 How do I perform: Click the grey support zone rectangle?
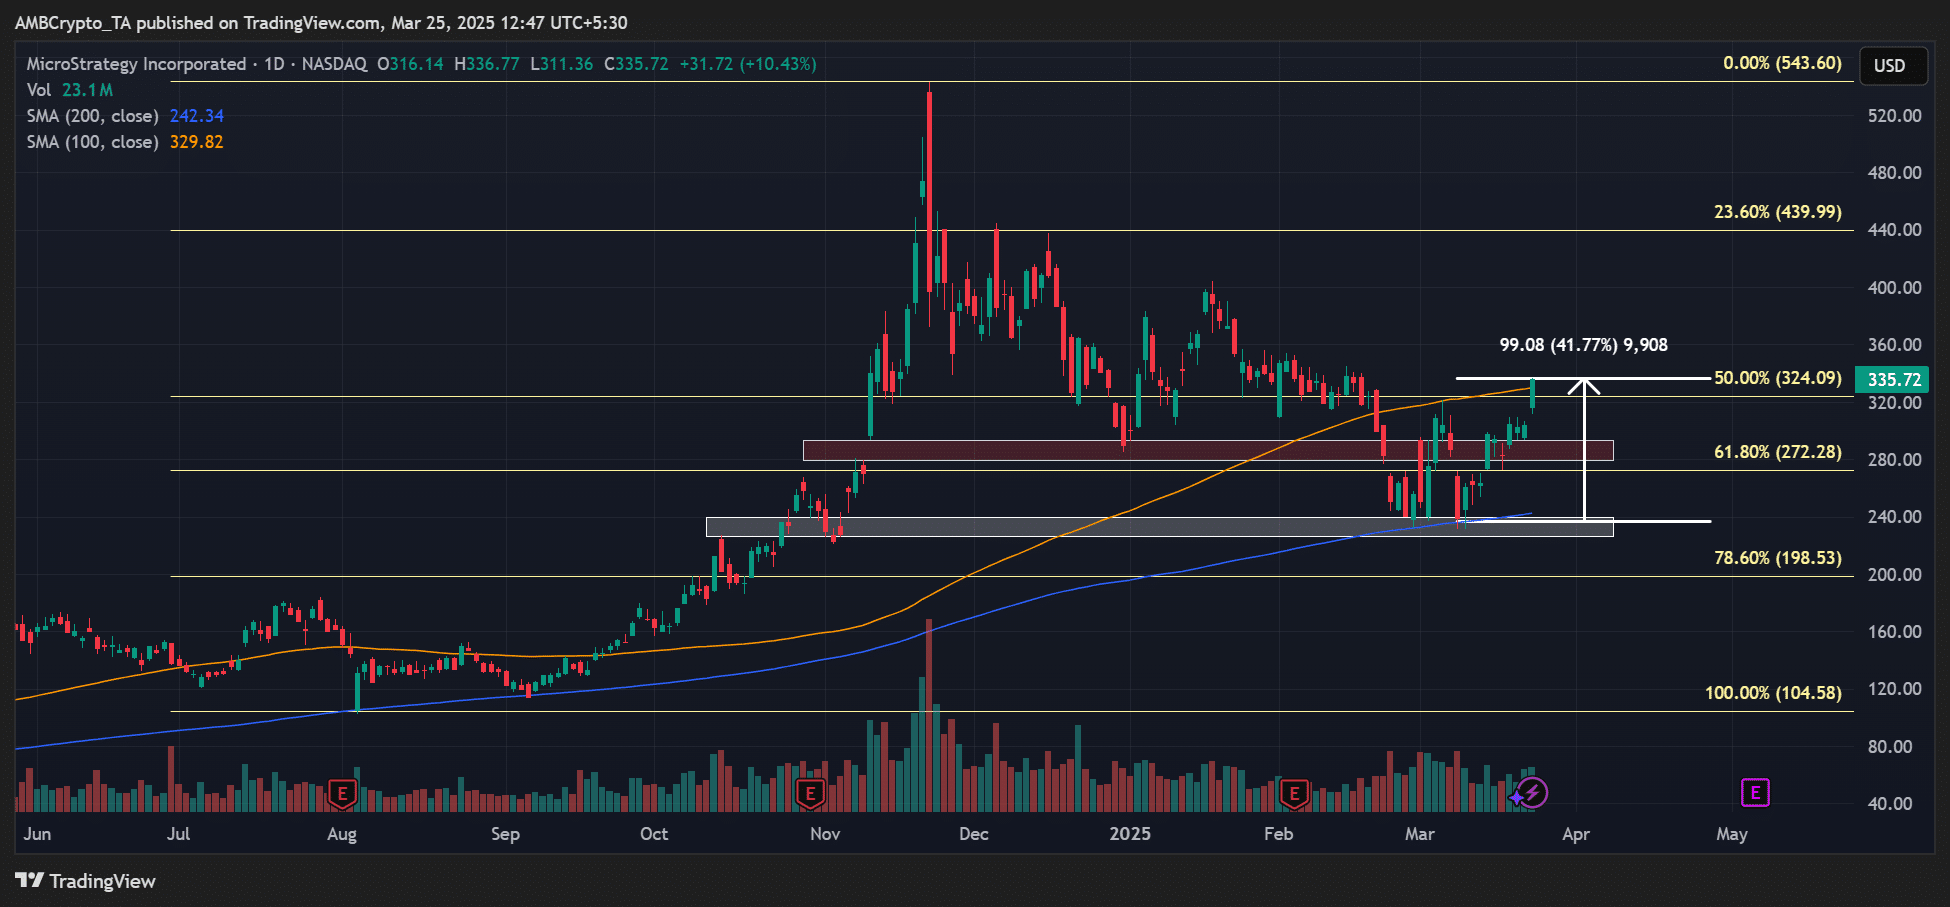pos(1160,527)
